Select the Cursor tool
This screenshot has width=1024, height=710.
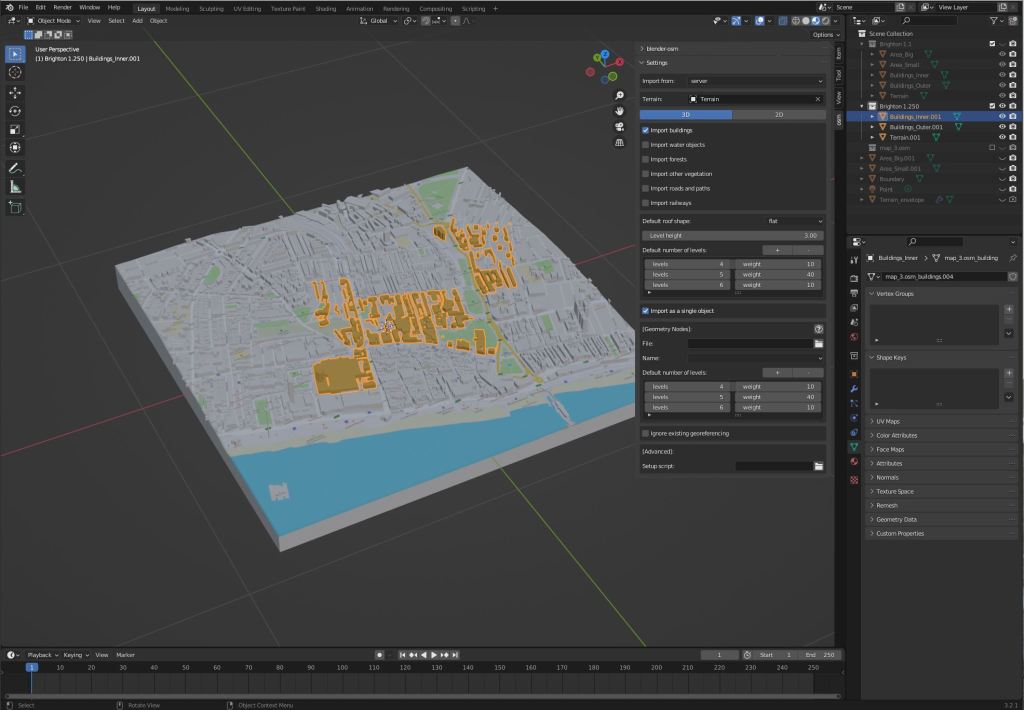pyautogui.click(x=15, y=72)
